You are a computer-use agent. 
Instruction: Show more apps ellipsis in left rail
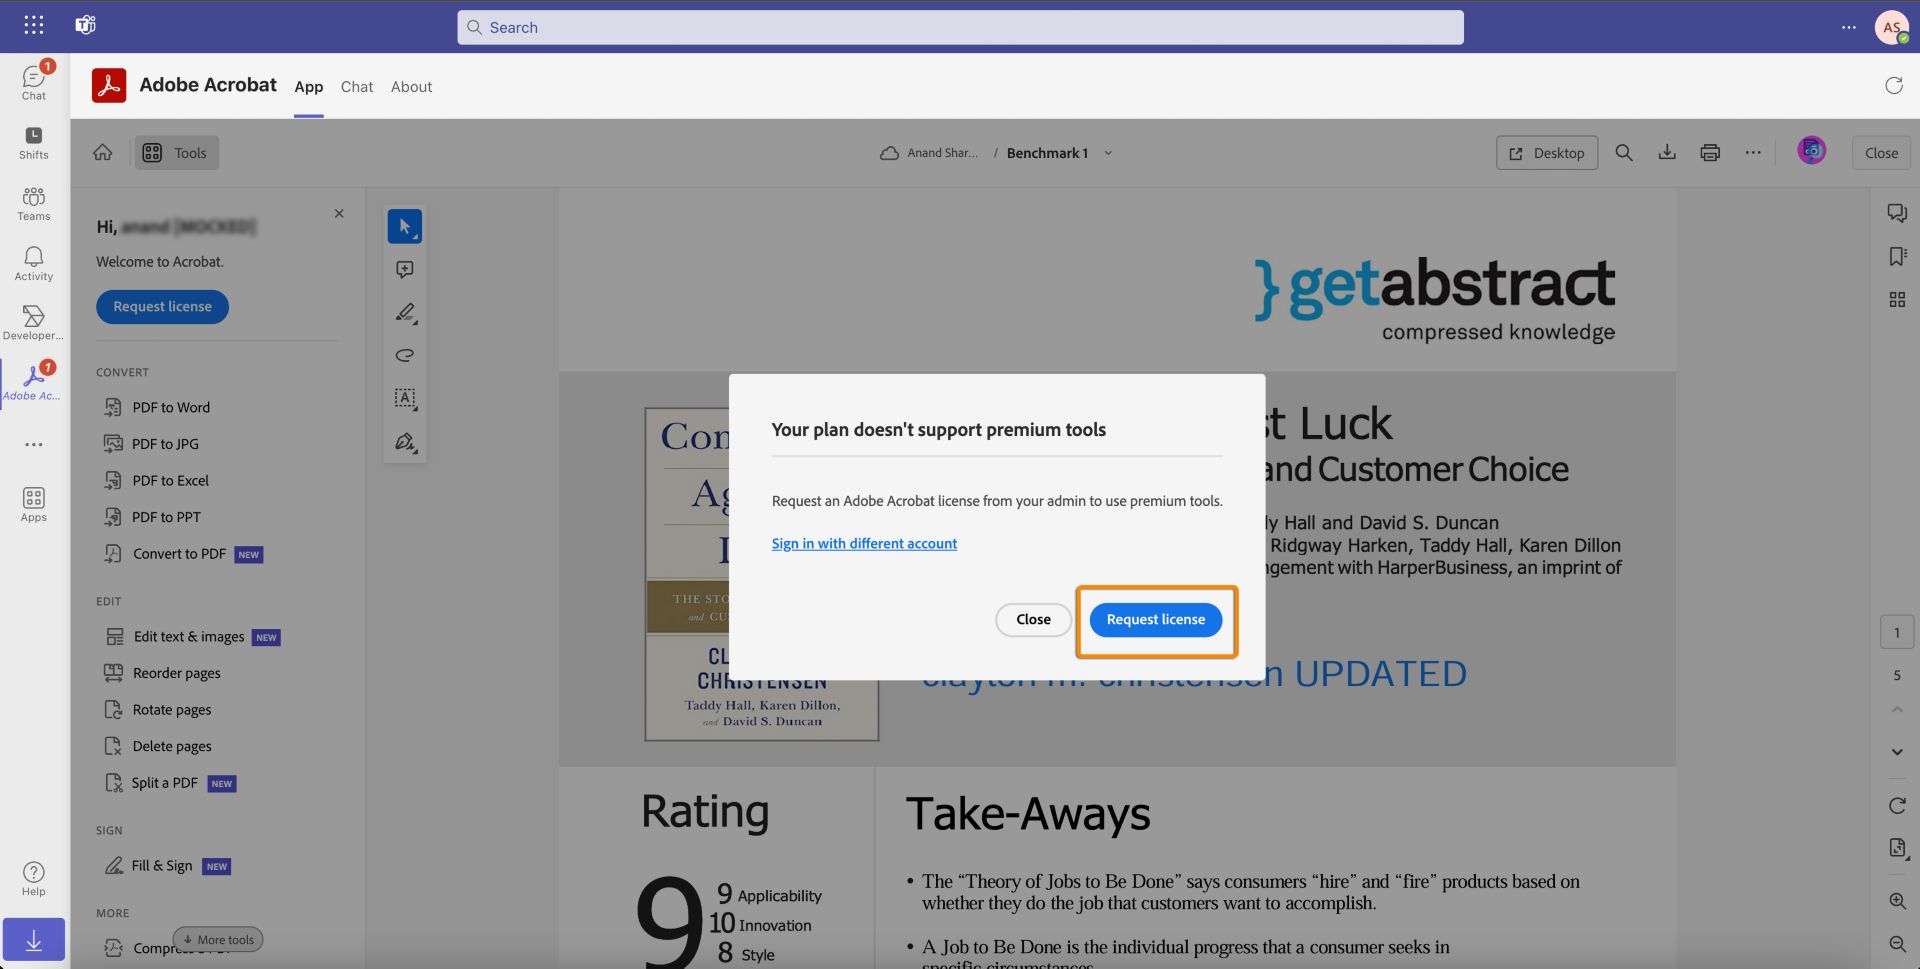coord(34,444)
